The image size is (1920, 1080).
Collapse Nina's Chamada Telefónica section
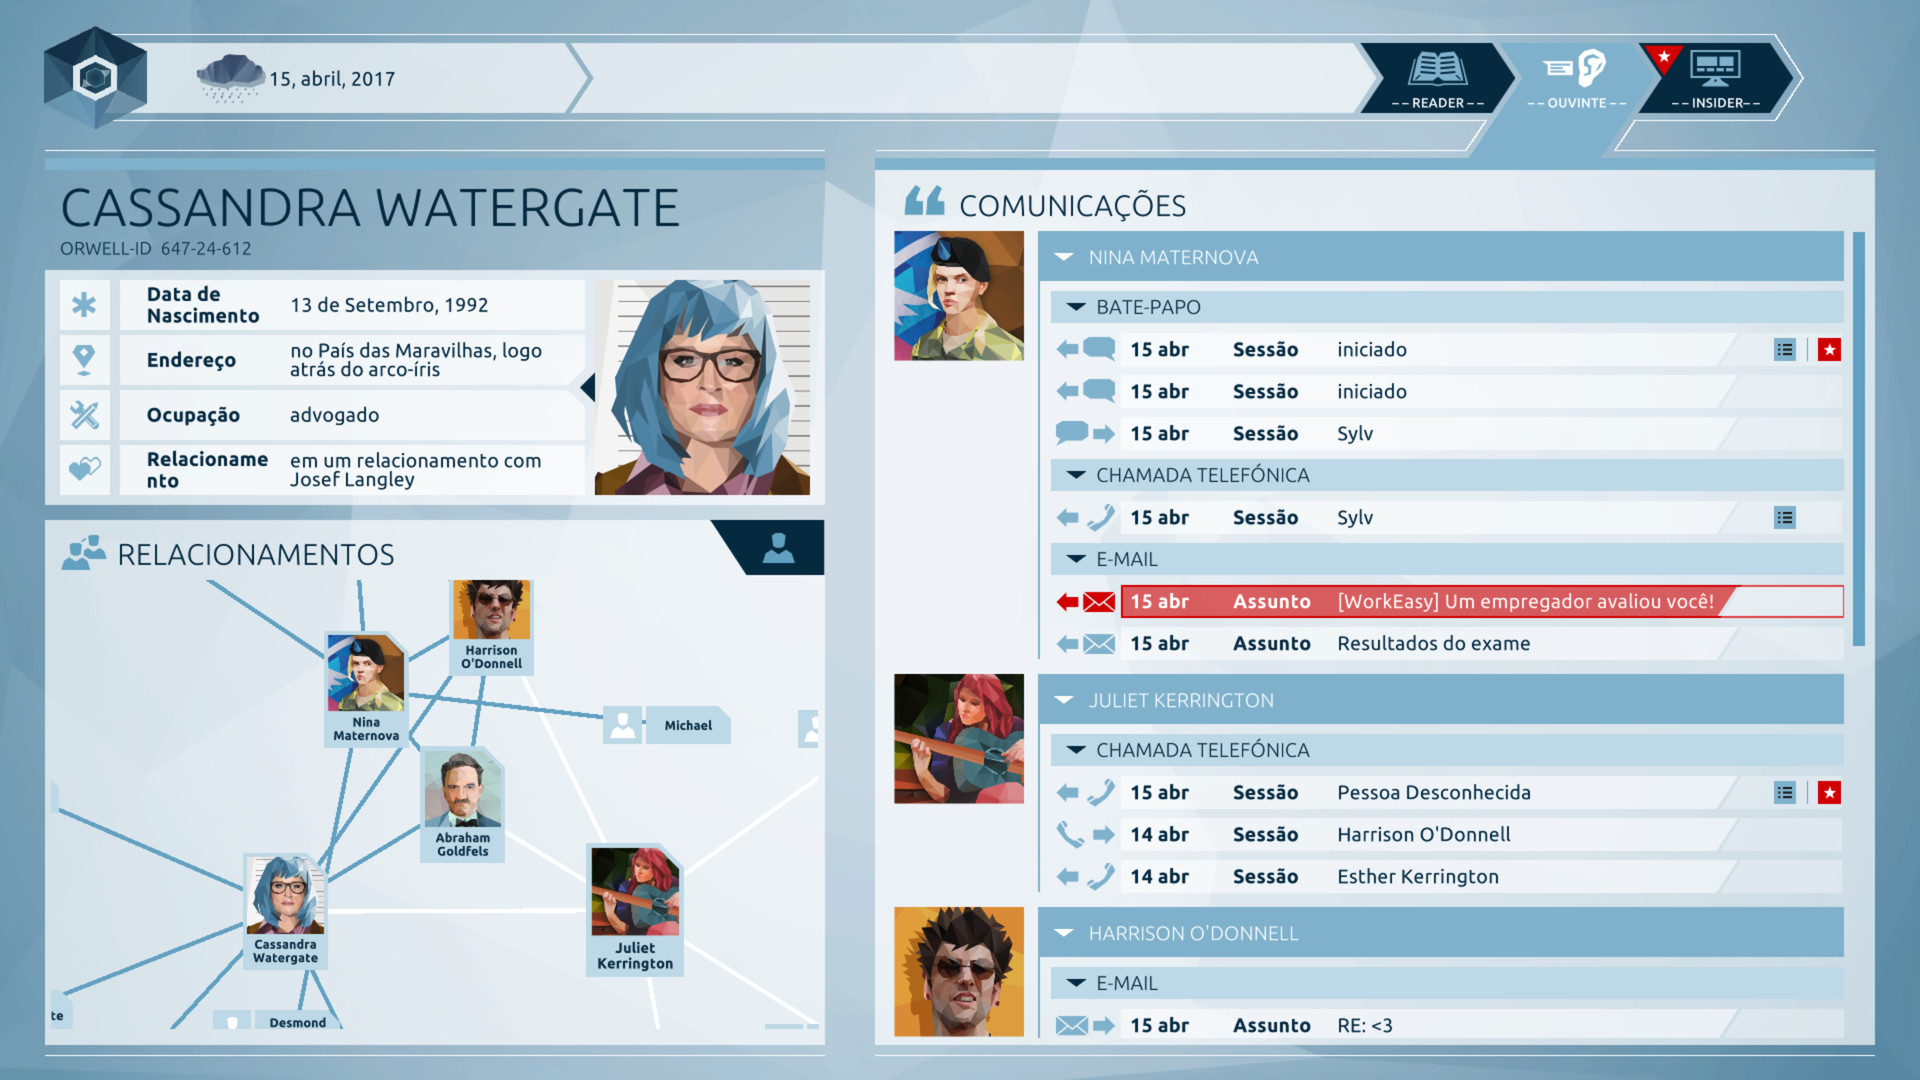[1076, 475]
